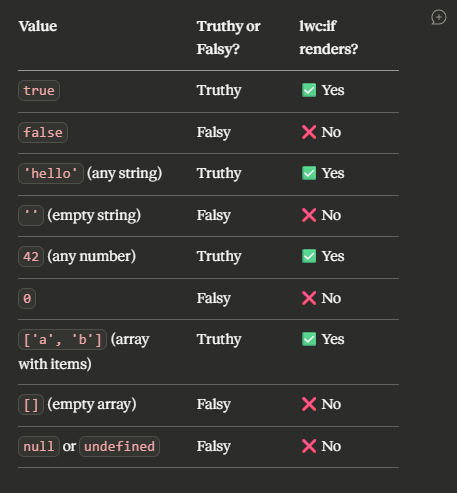Click the red X in the null or undefined row

(x=309, y=446)
